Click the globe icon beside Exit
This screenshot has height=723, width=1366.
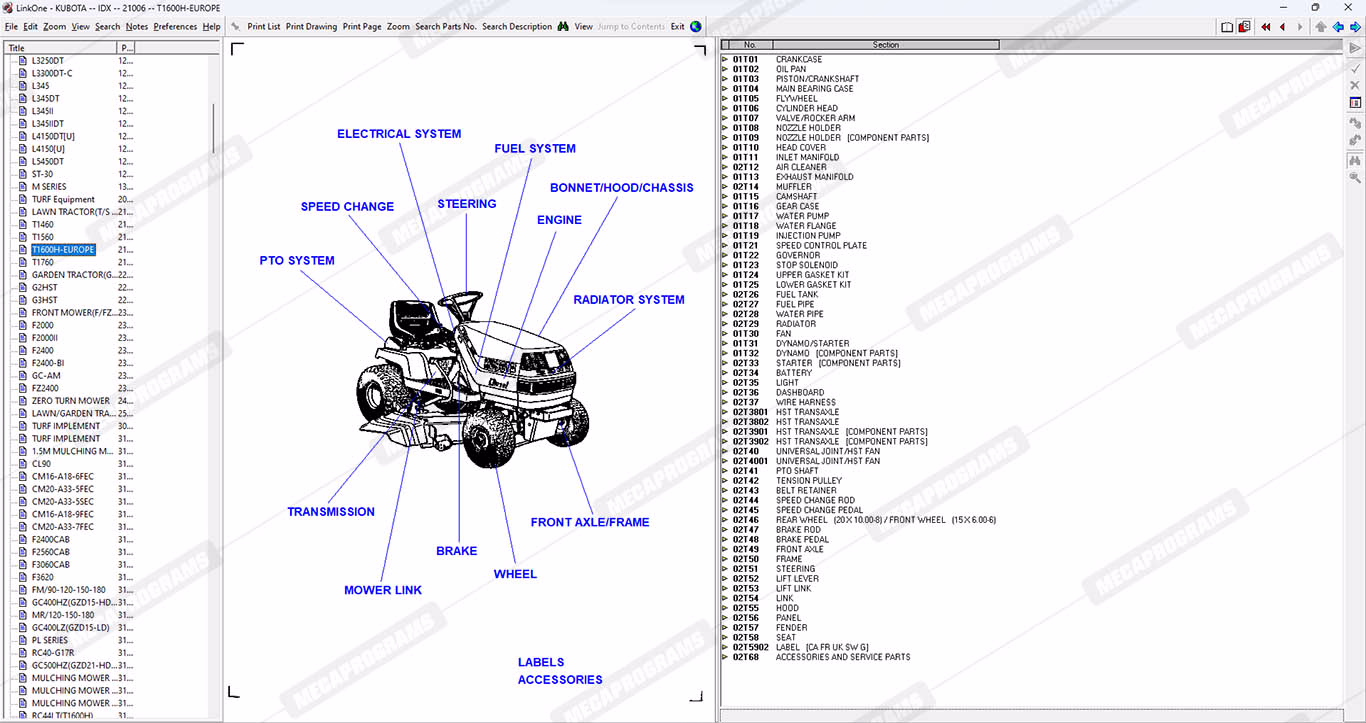[696, 27]
